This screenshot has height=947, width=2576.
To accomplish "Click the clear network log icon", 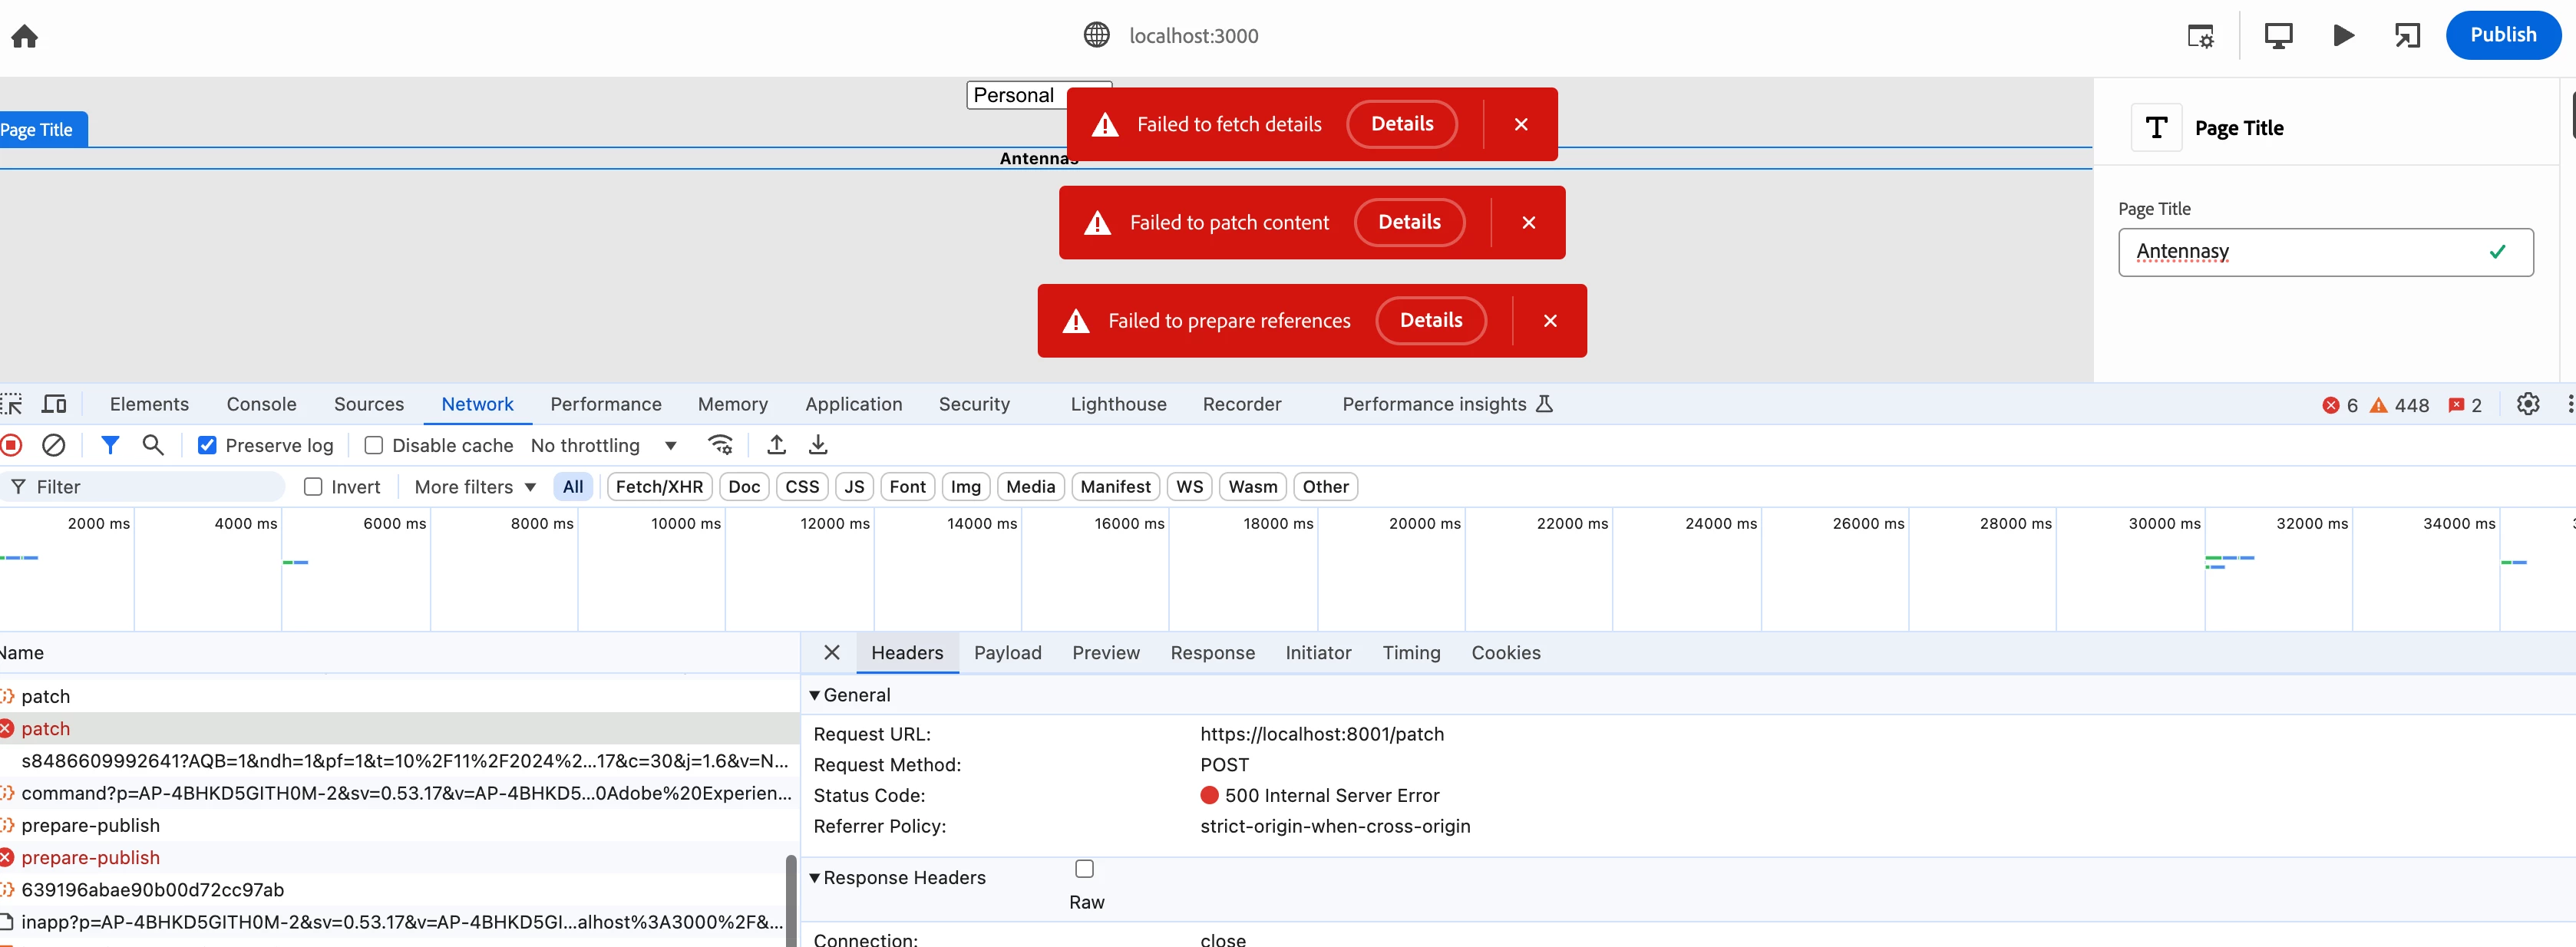I will 54,445.
